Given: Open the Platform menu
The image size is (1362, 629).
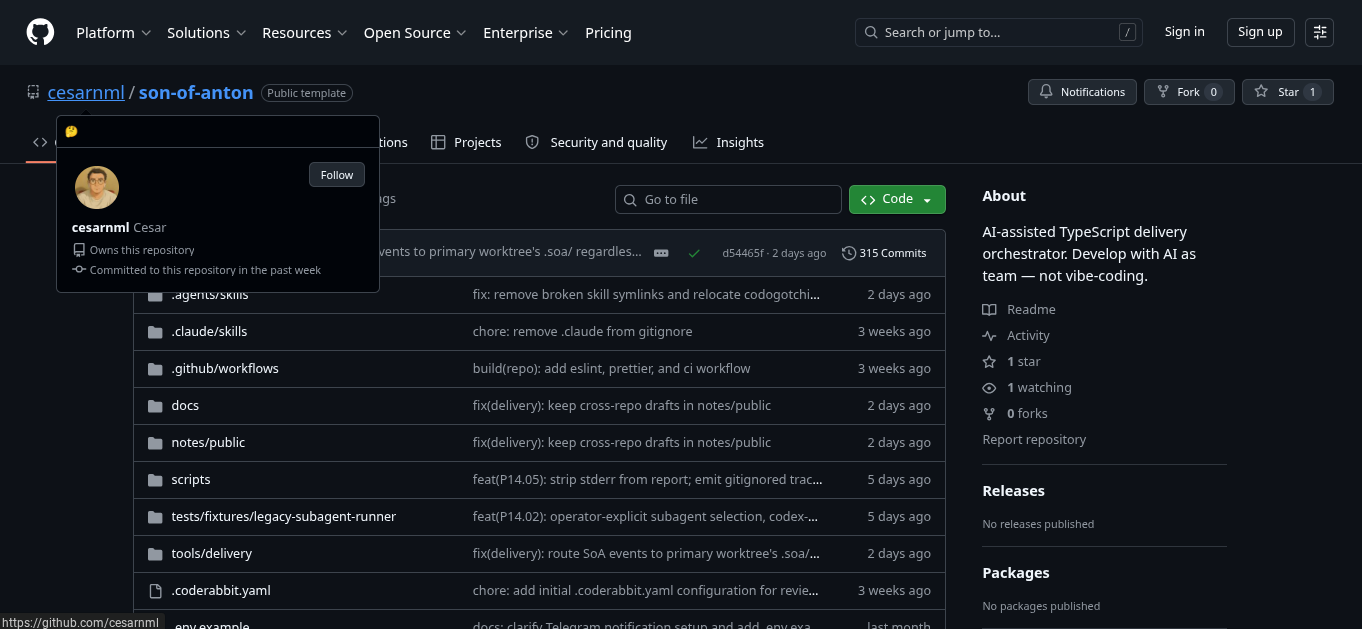Looking at the screenshot, I should coord(114,32).
